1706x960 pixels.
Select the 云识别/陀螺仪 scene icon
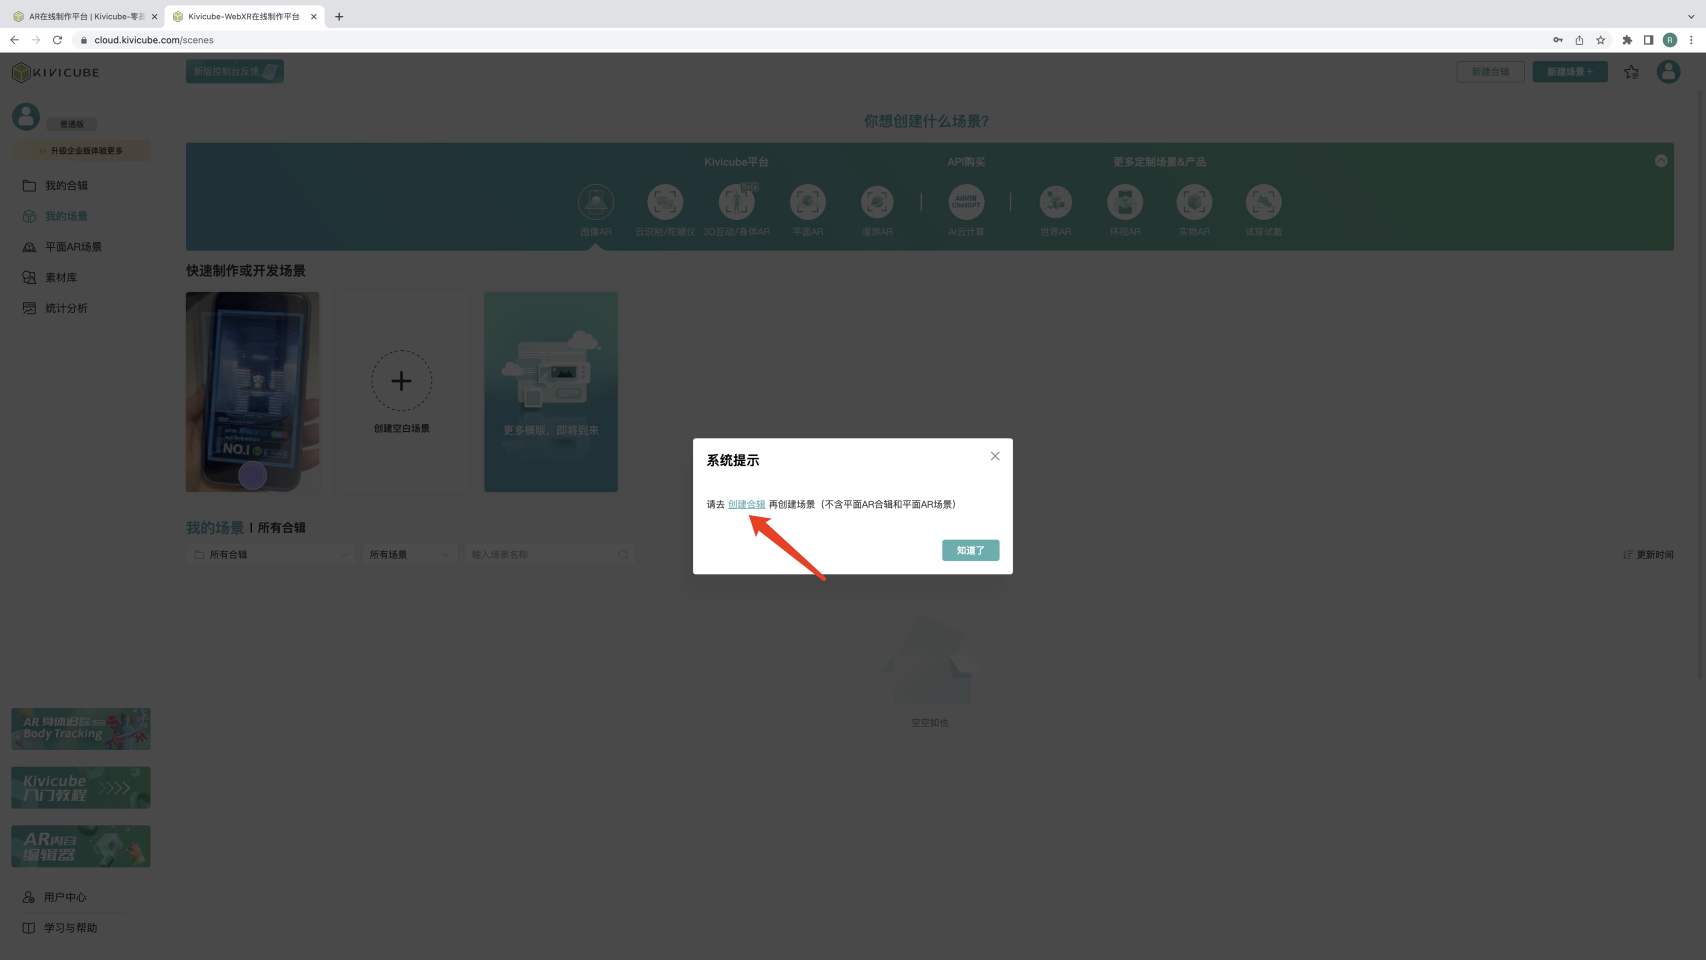665,202
